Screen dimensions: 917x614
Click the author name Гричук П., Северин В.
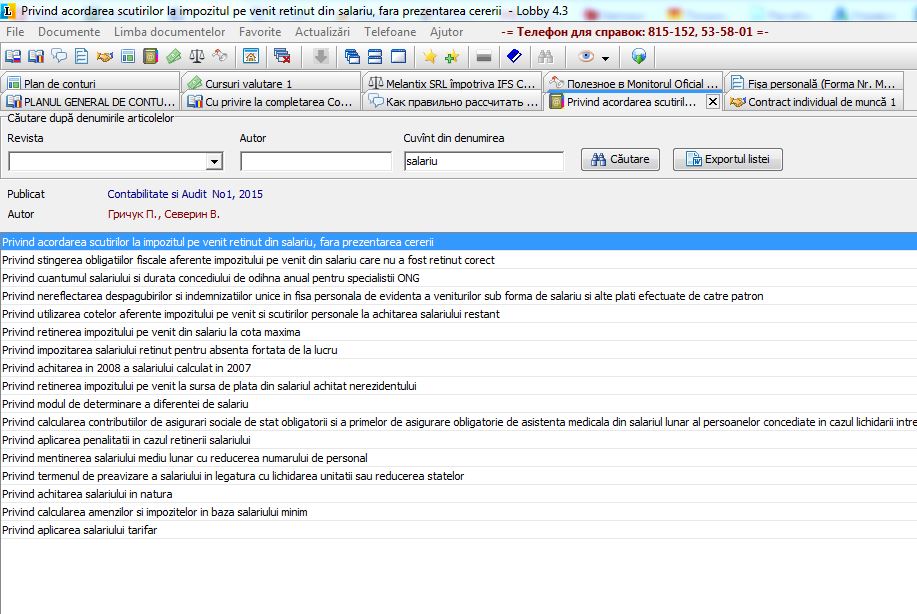[164, 214]
